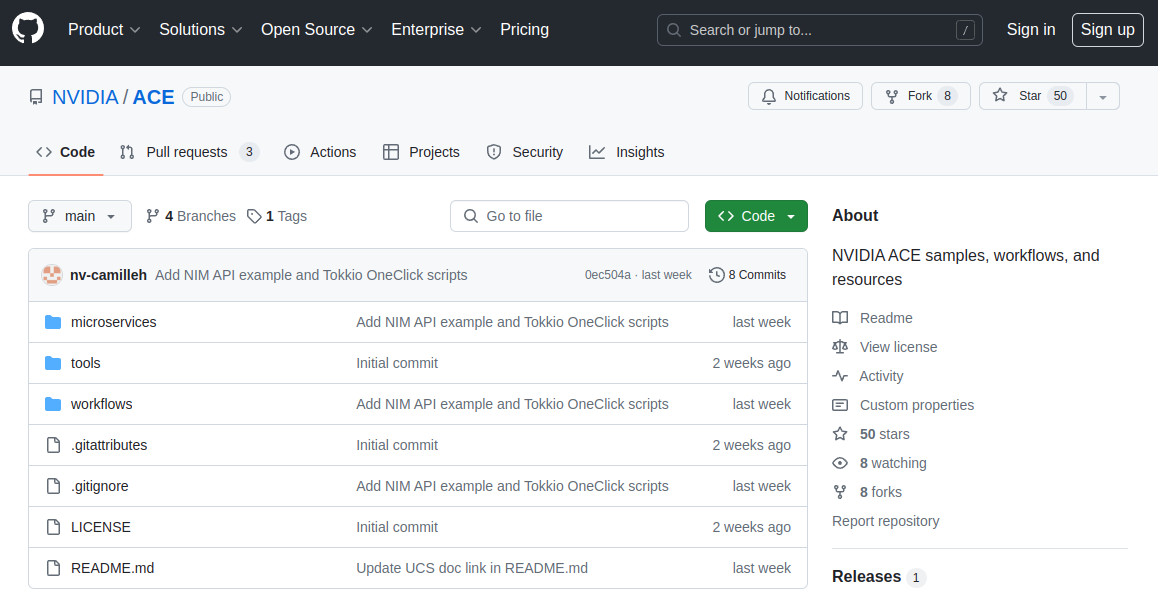Open the GitHub homepage logo
1158x598 pixels.
(x=28, y=30)
